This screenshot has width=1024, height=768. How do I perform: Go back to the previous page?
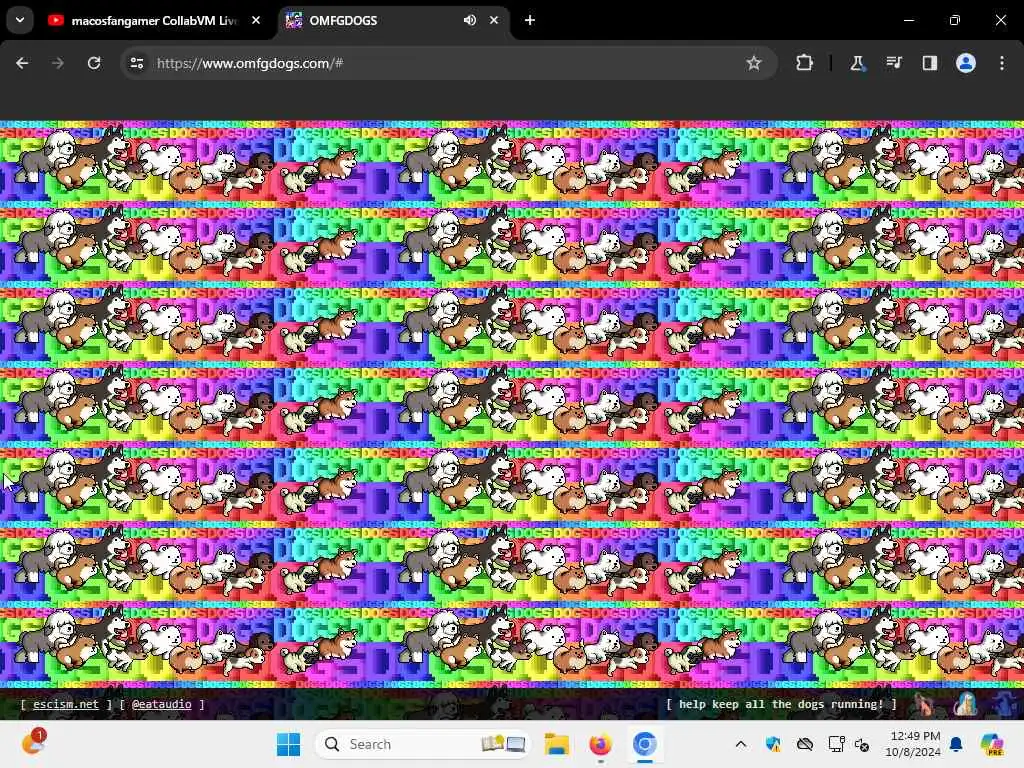pos(22,63)
